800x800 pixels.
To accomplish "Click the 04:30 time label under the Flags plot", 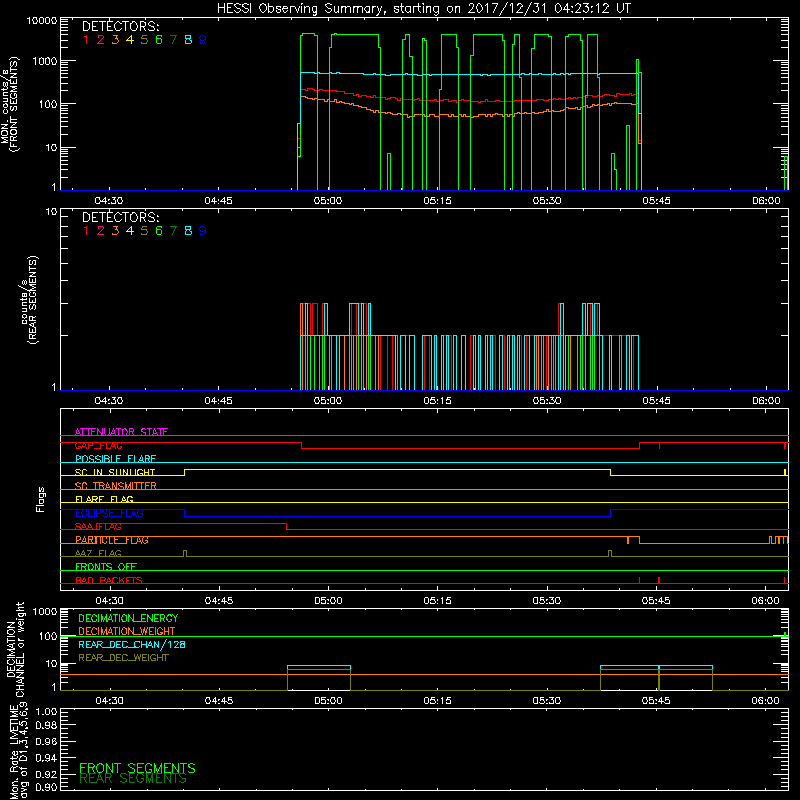I will click(x=109, y=601).
